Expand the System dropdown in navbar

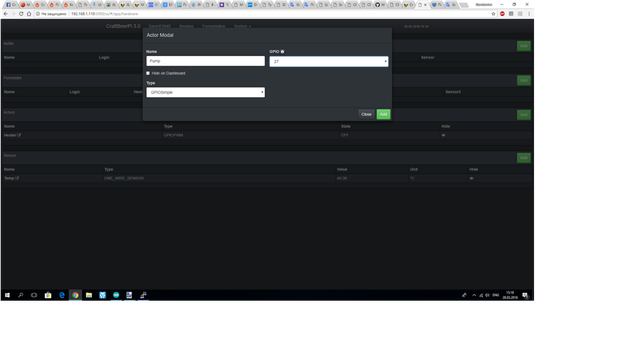pos(242,26)
